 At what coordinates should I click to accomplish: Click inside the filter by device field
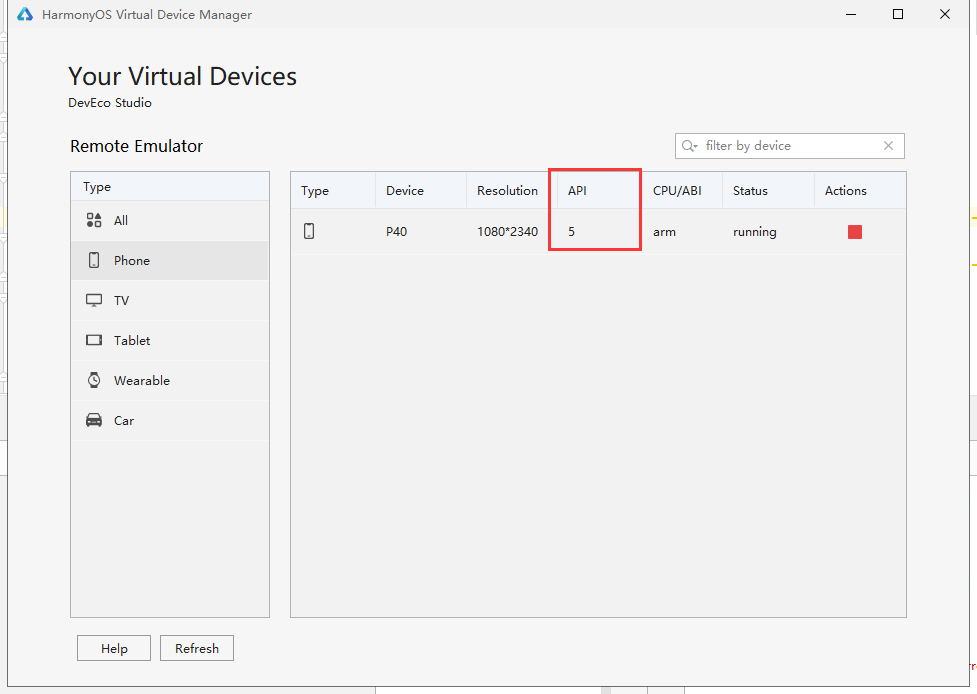pyautogui.click(x=780, y=146)
